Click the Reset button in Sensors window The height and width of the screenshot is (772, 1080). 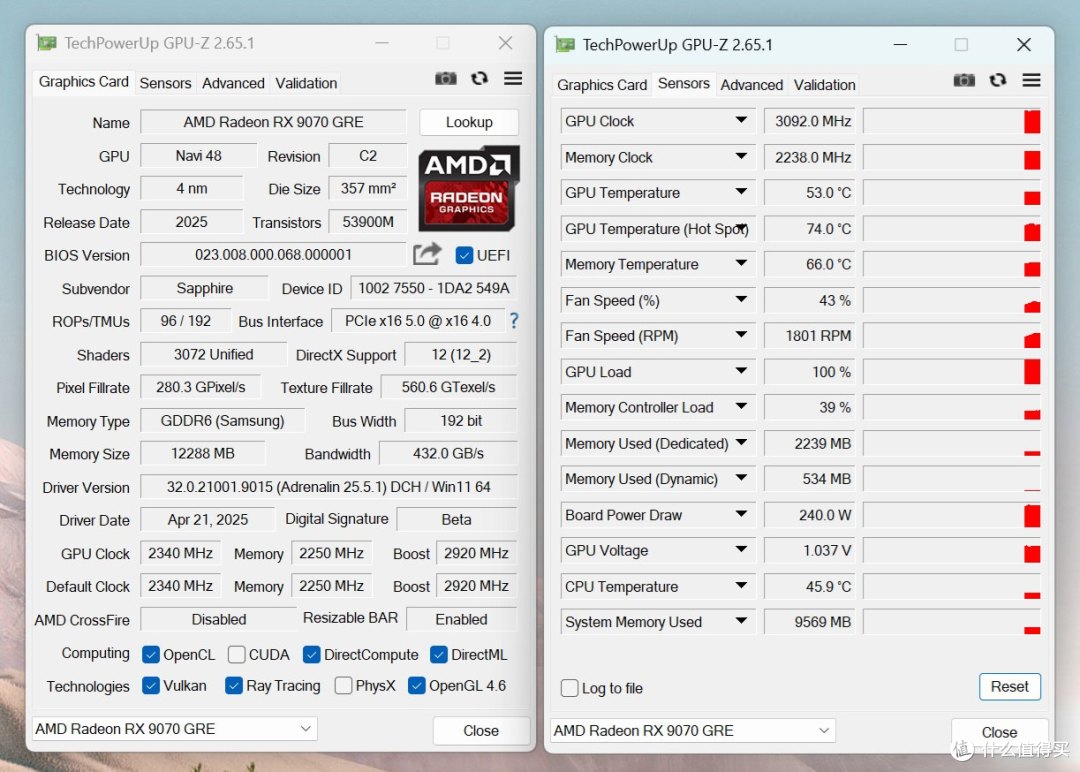(x=1010, y=687)
